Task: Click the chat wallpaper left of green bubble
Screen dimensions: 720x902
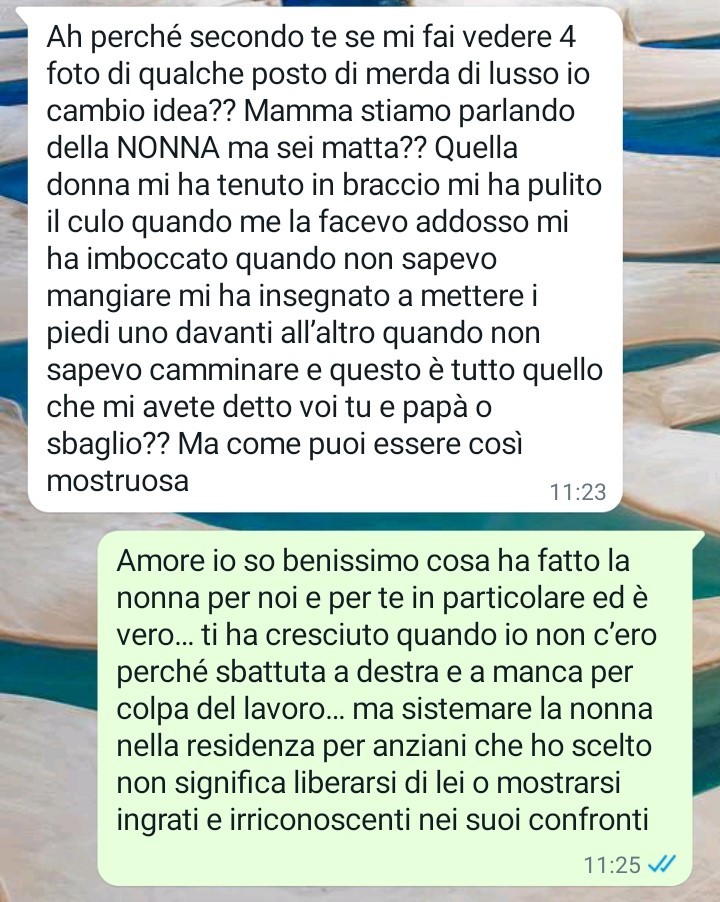Action: click(x=49, y=709)
